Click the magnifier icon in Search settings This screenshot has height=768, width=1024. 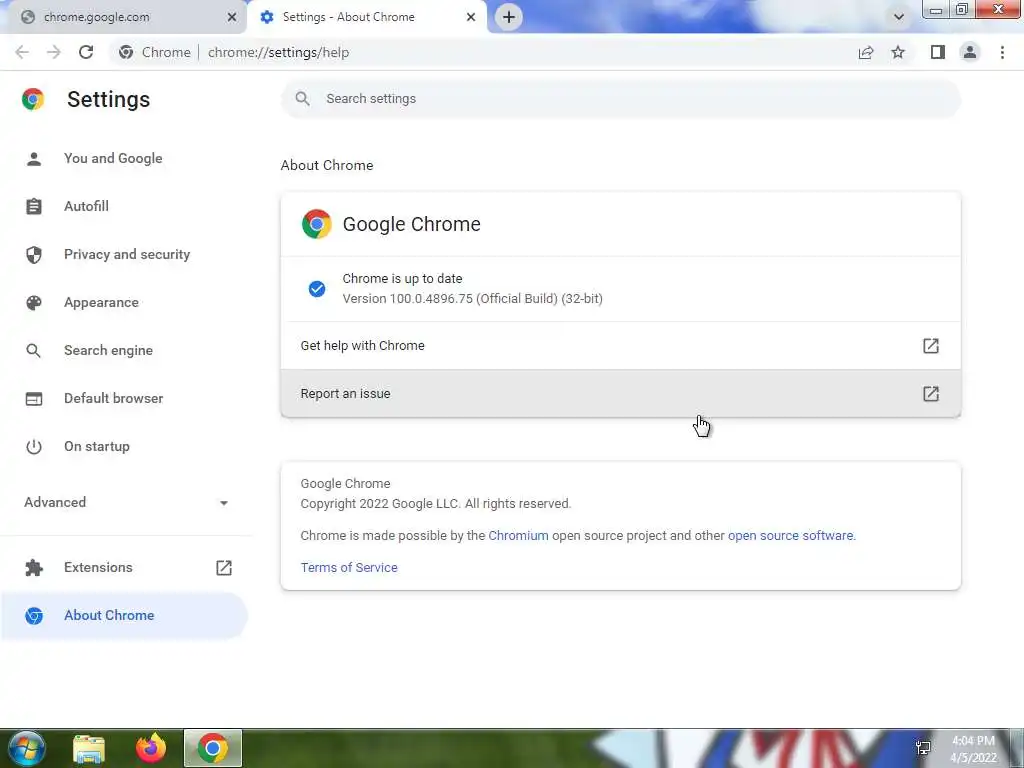tap(302, 99)
